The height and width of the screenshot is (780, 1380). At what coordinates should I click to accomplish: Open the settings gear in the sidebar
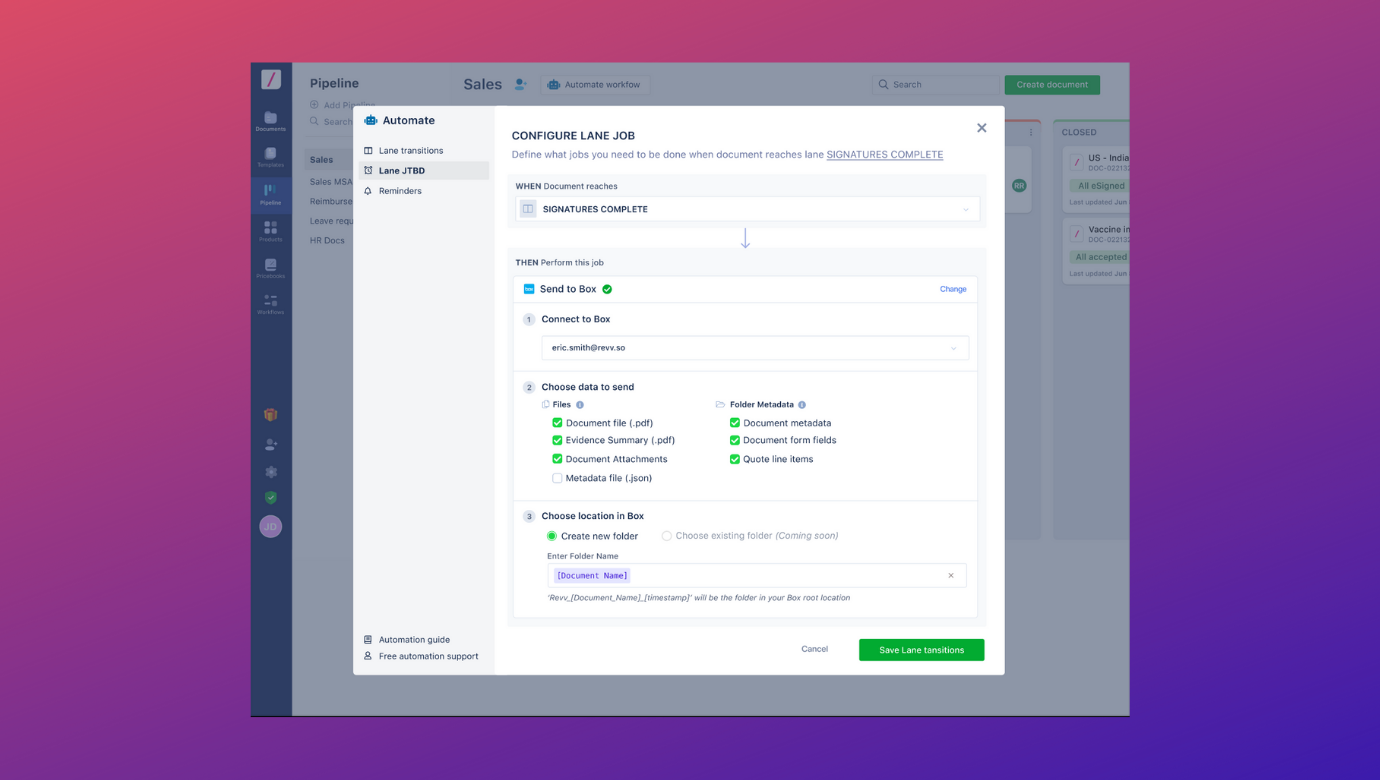point(270,469)
